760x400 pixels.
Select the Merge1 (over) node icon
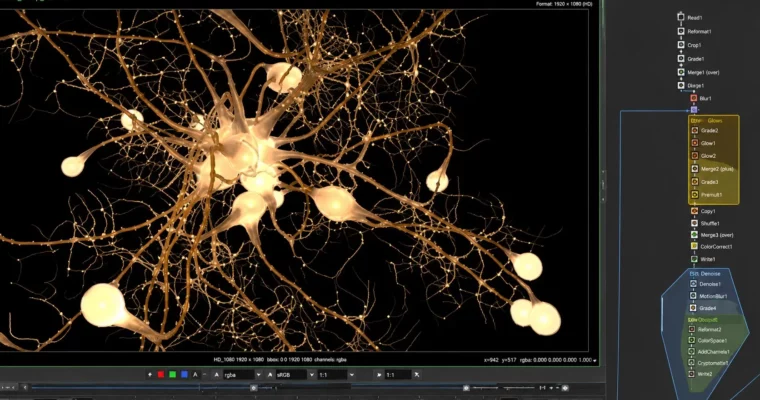(x=681, y=72)
